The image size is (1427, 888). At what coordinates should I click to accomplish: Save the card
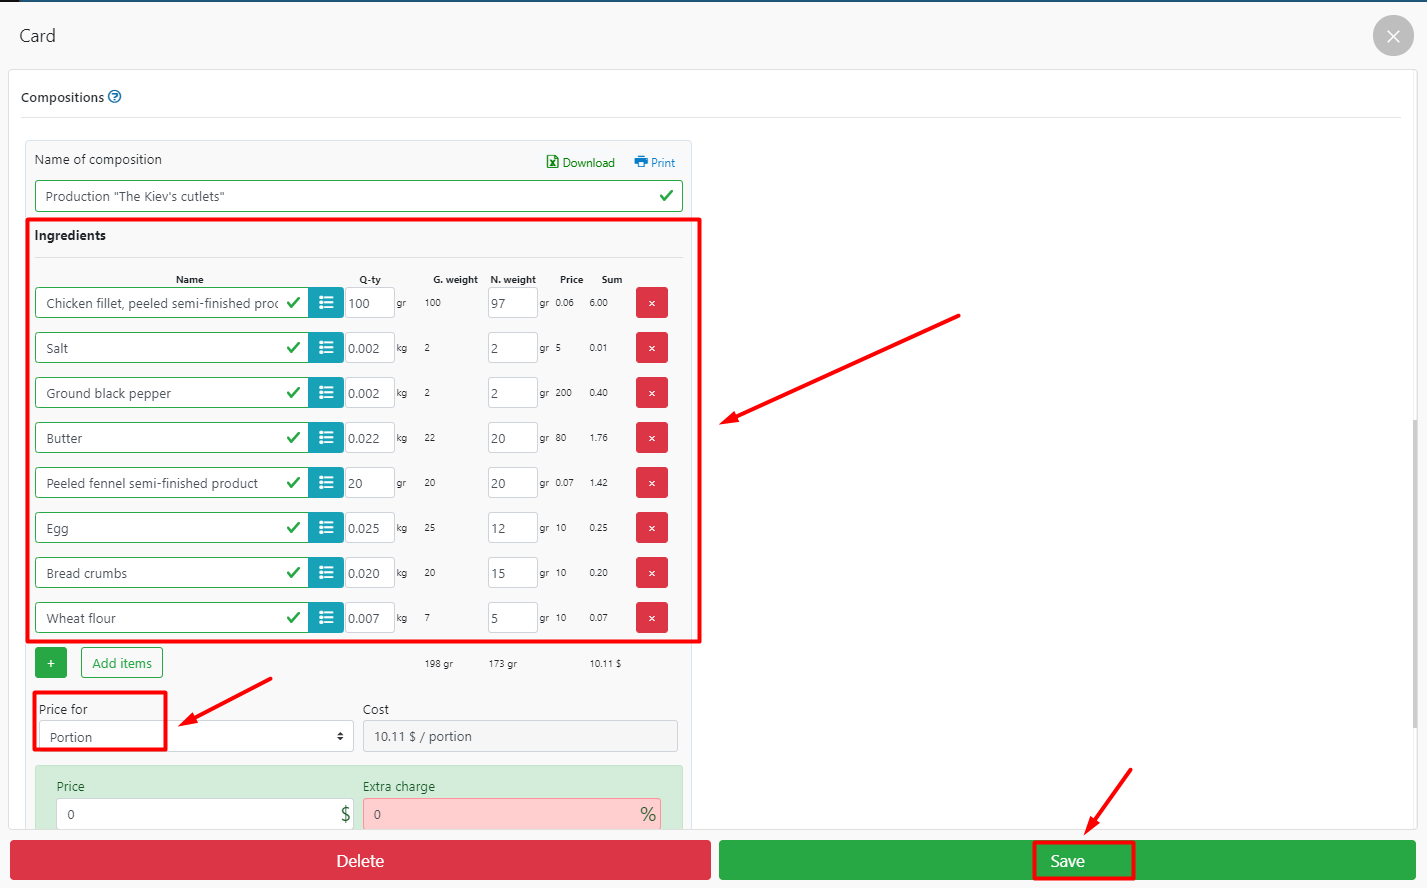tap(1067, 861)
